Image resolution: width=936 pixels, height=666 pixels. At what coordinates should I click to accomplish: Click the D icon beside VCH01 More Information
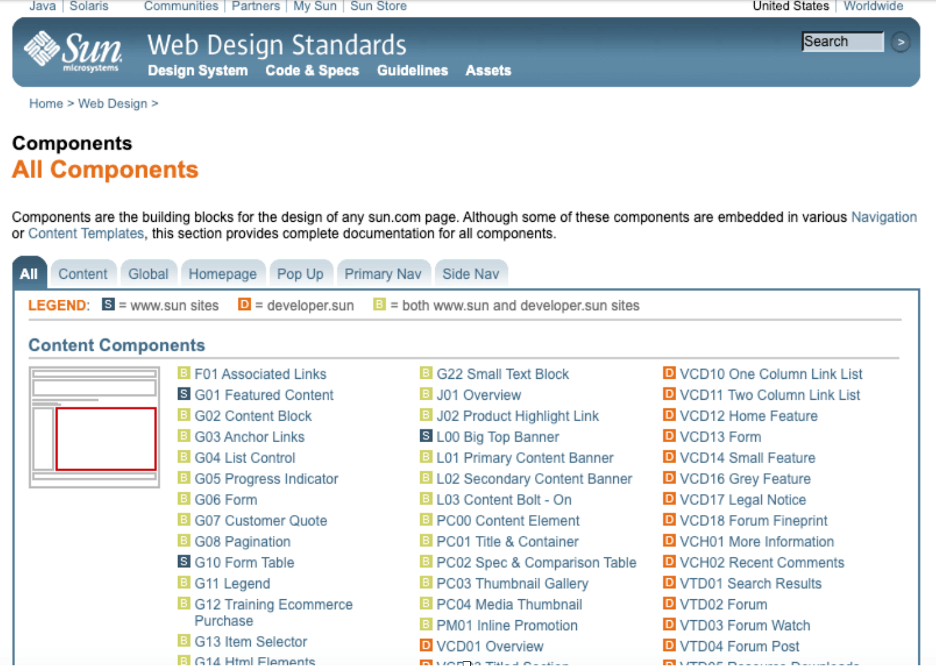tap(669, 540)
